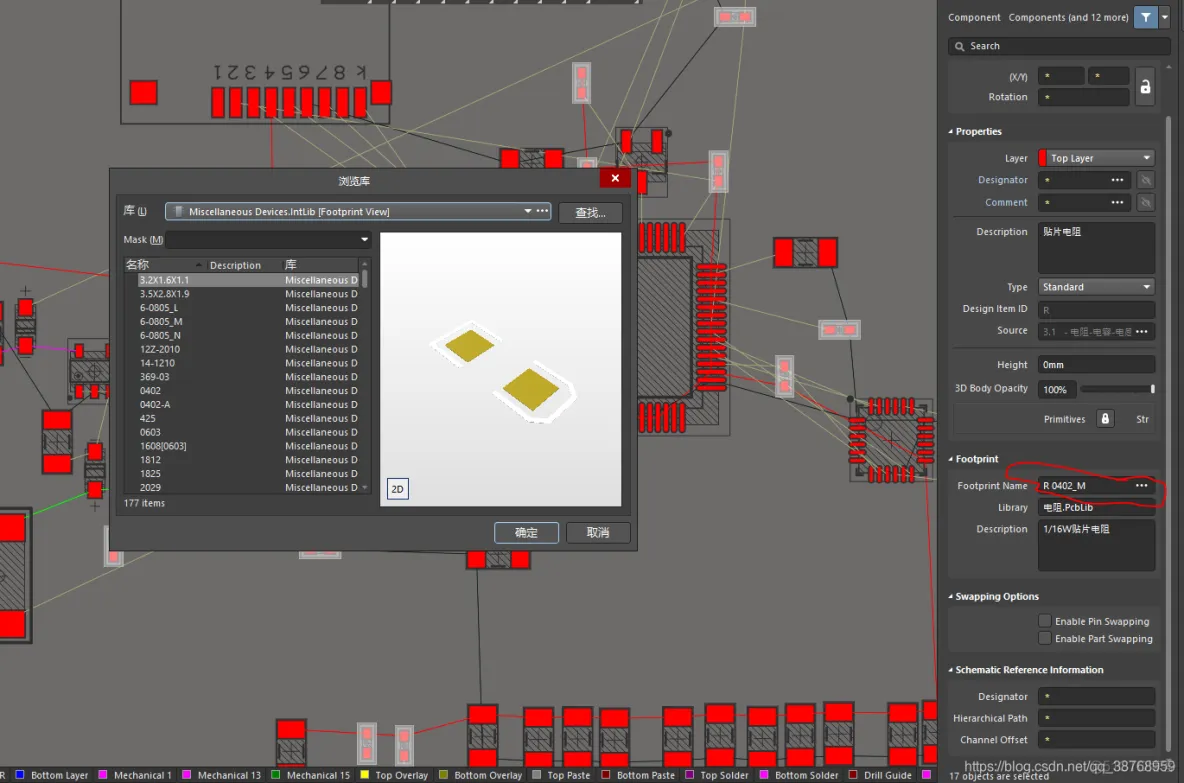
Task: Click the 3D Body Opacity 100% field
Action: (1057, 390)
